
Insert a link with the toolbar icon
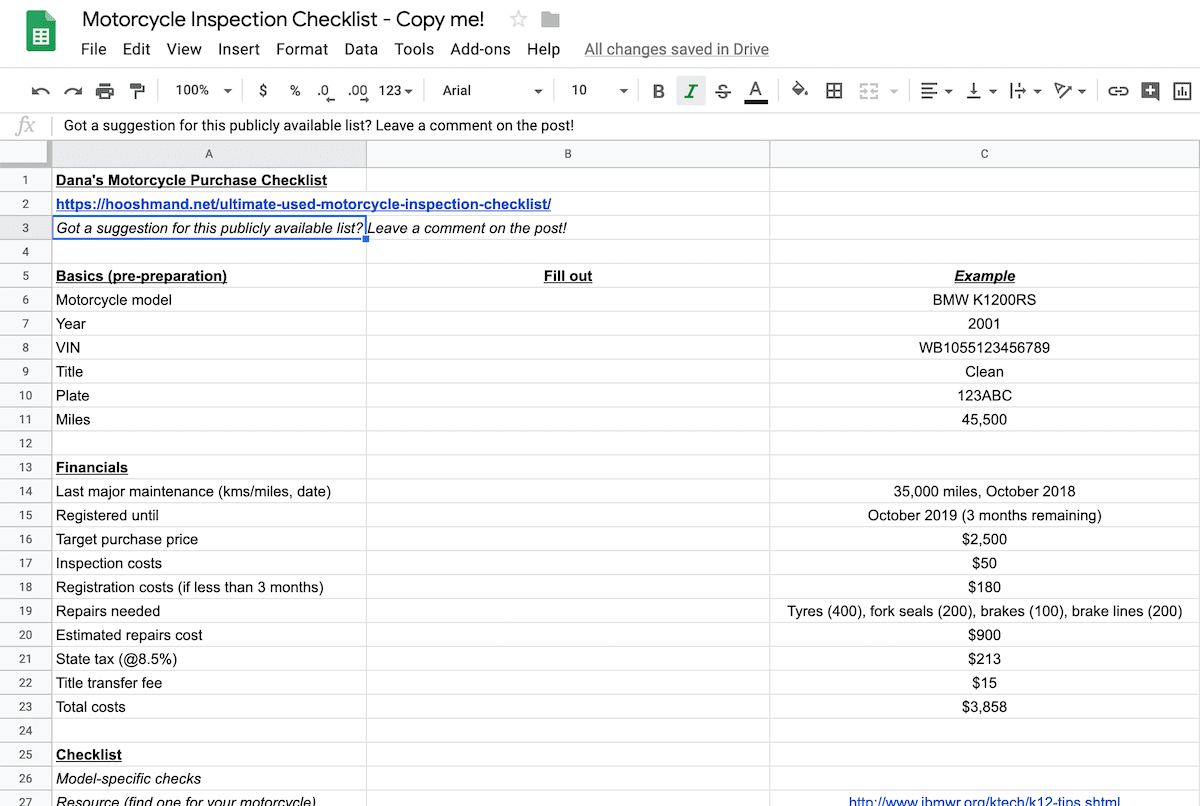tap(1118, 91)
